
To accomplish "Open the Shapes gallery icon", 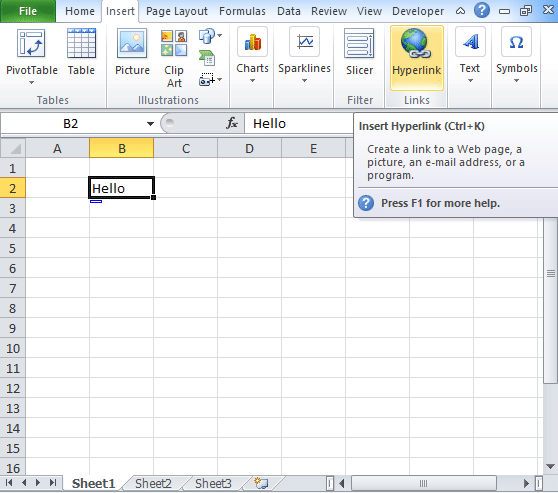I will [x=206, y=36].
